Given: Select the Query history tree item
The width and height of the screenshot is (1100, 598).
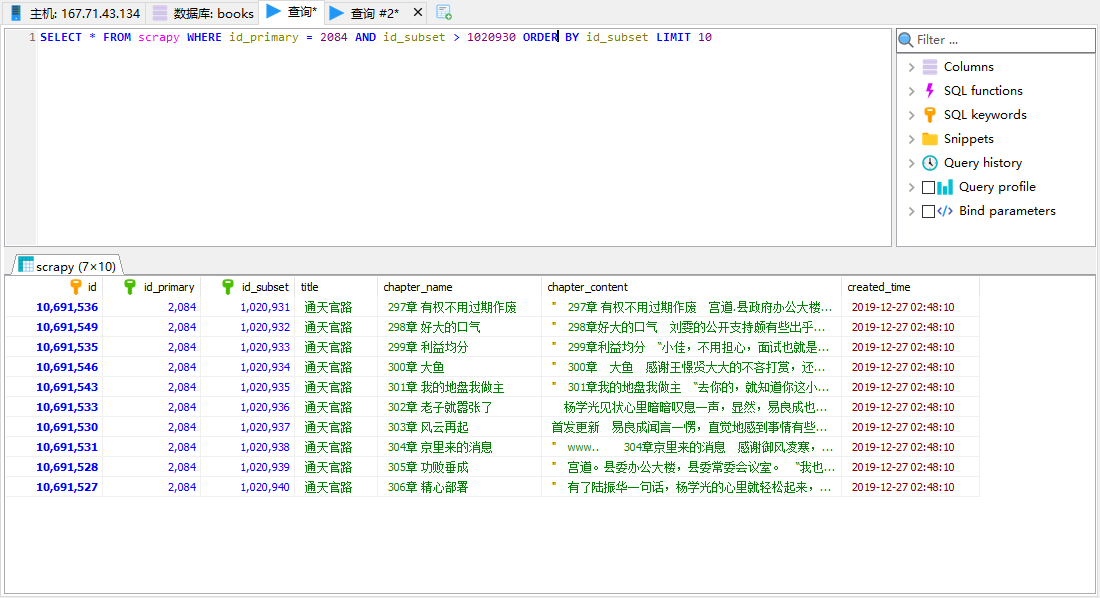Looking at the screenshot, I should pyautogui.click(x=983, y=163).
